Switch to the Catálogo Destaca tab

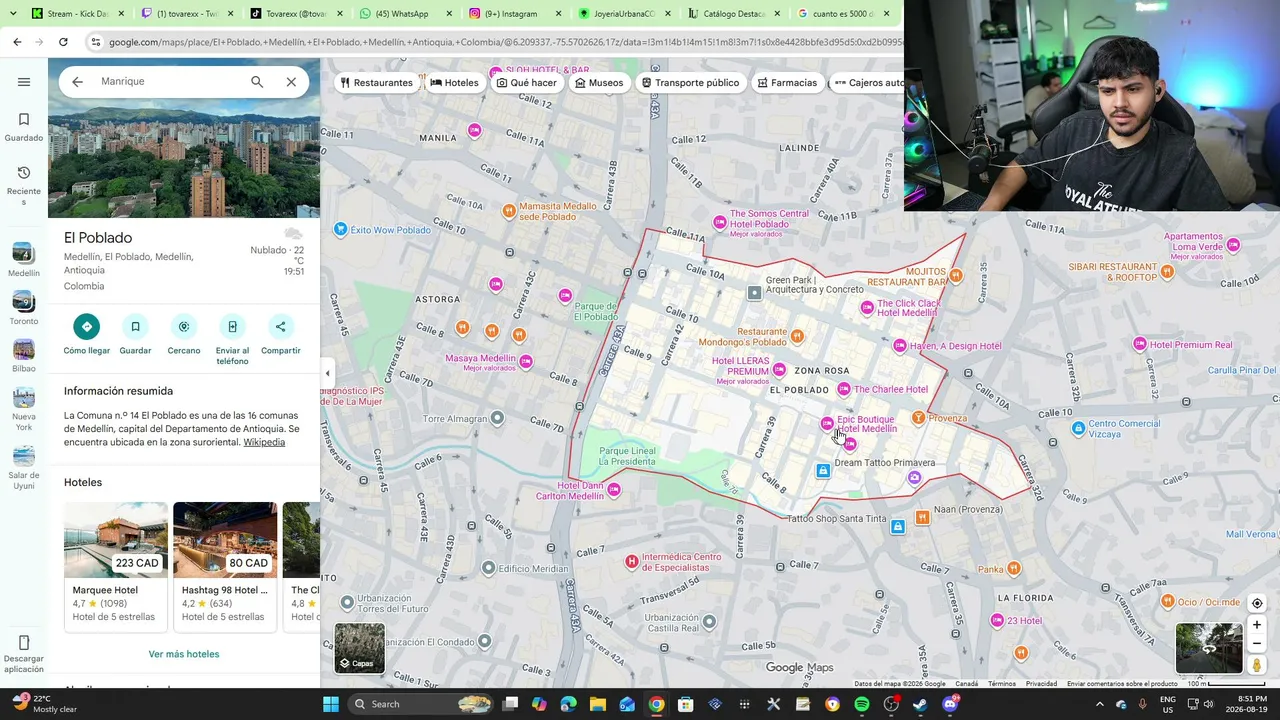734,14
